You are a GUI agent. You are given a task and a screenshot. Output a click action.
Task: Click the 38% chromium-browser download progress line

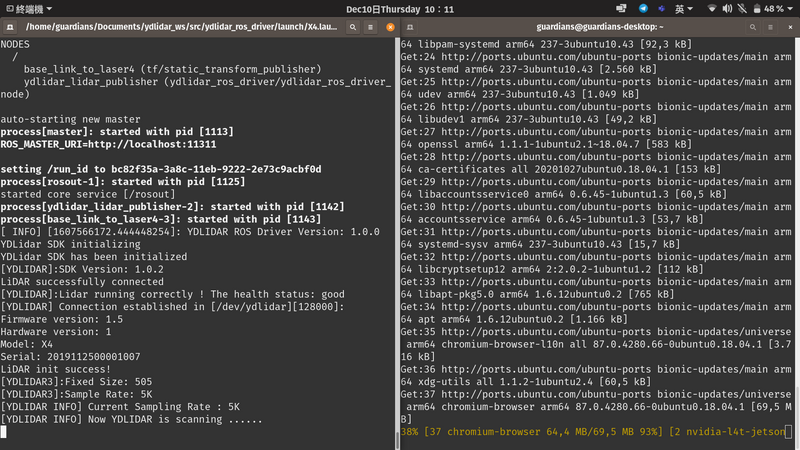point(593,432)
